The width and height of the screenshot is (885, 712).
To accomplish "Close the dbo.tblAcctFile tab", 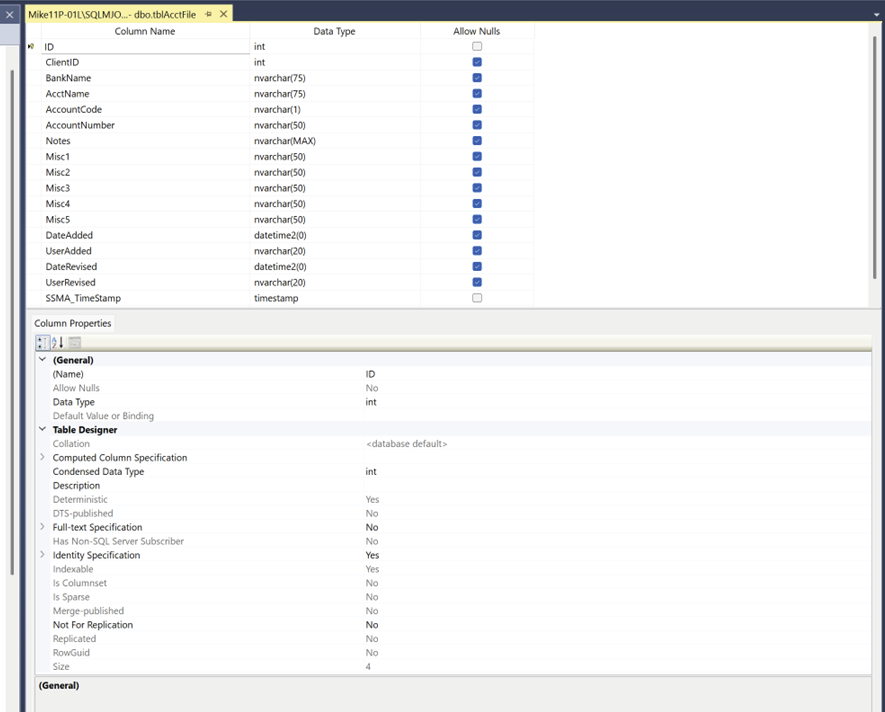I will click(224, 14).
